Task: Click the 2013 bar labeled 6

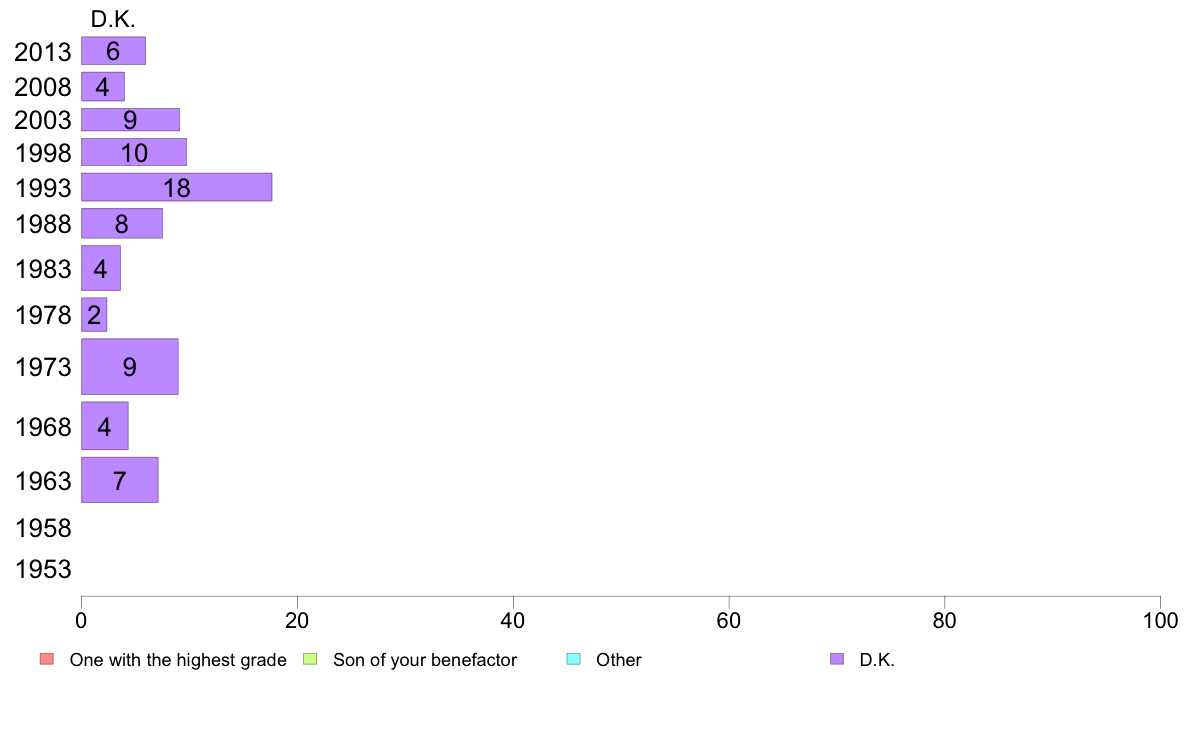Action: (114, 51)
